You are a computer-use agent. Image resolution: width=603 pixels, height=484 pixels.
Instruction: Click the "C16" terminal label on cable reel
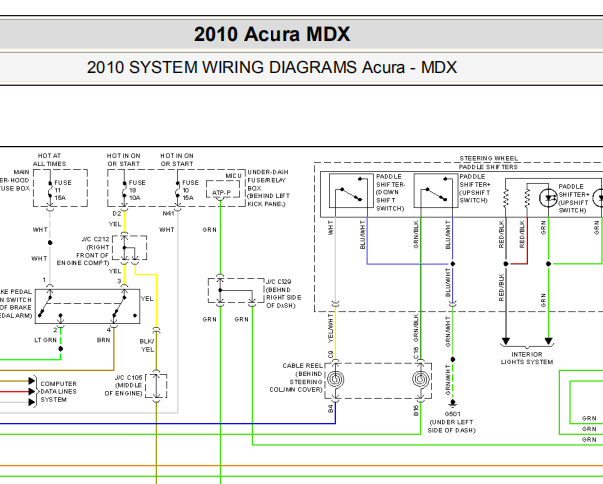[x=416, y=354]
